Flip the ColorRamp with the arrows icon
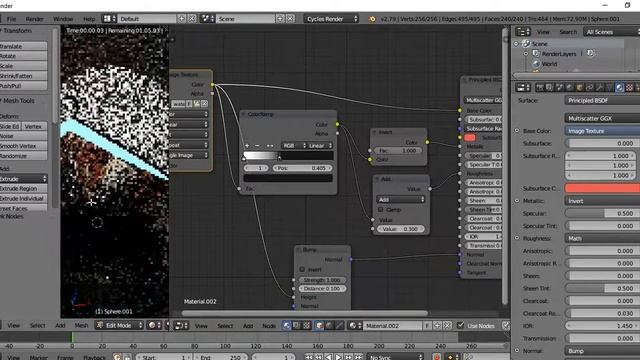The height and width of the screenshot is (360, 640). (x=270, y=145)
